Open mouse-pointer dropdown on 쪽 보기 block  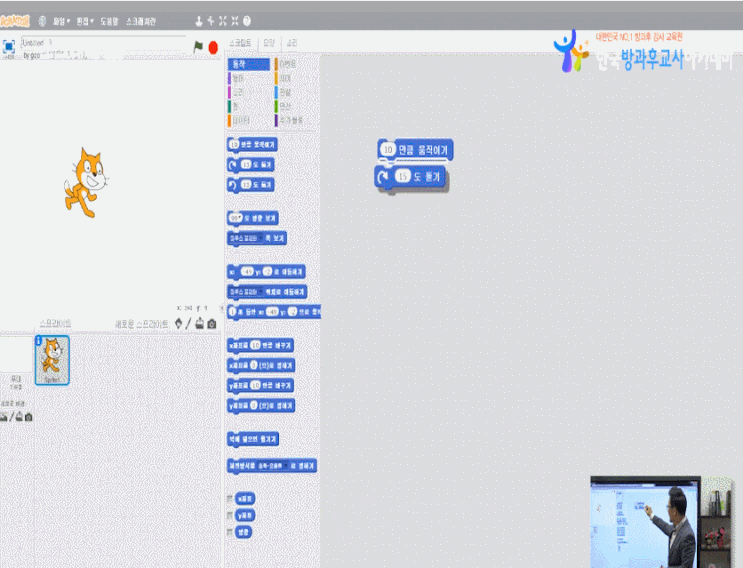point(261,238)
